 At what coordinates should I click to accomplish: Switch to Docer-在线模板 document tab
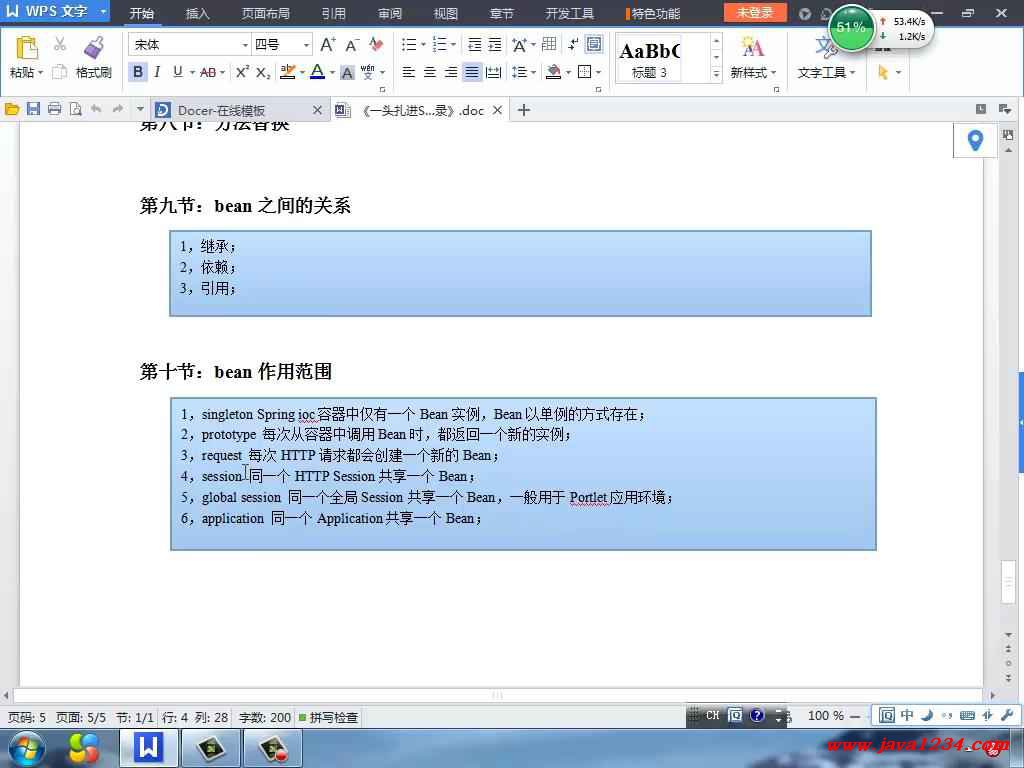pyautogui.click(x=239, y=110)
